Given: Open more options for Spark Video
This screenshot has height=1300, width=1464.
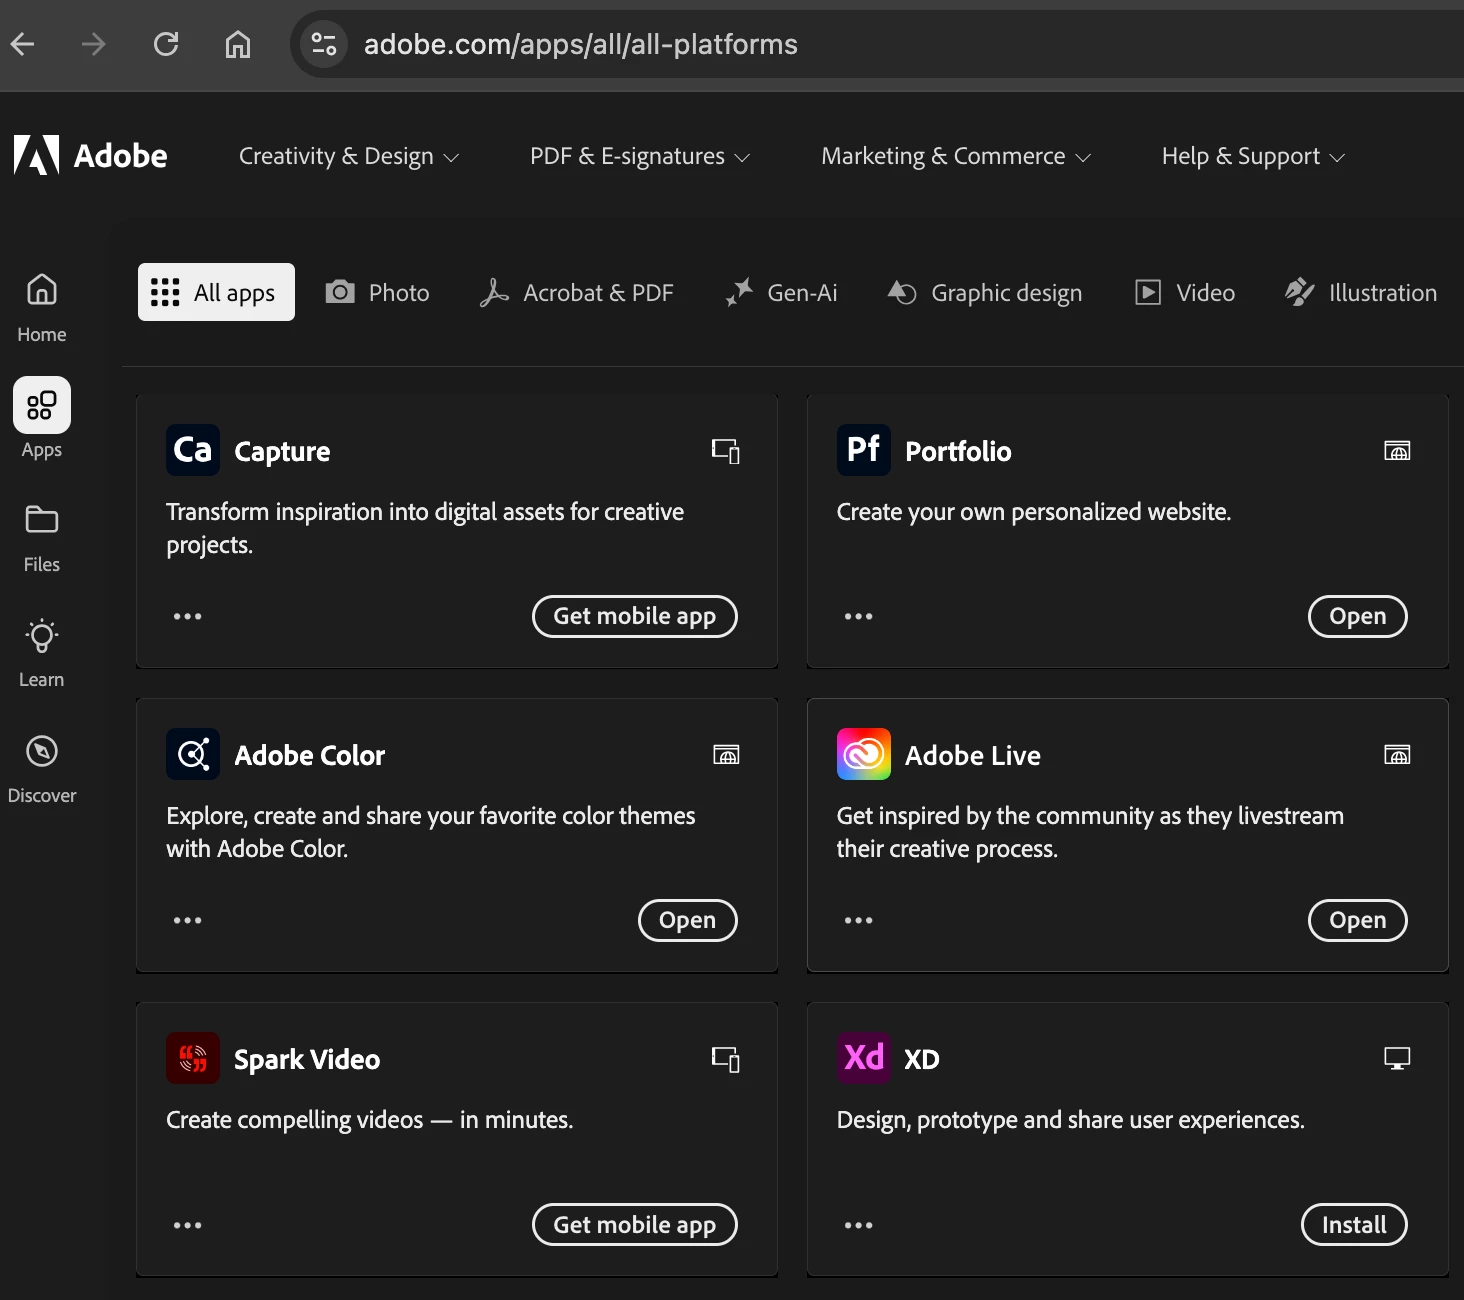Looking at the screenshot, I should 187,1225.
